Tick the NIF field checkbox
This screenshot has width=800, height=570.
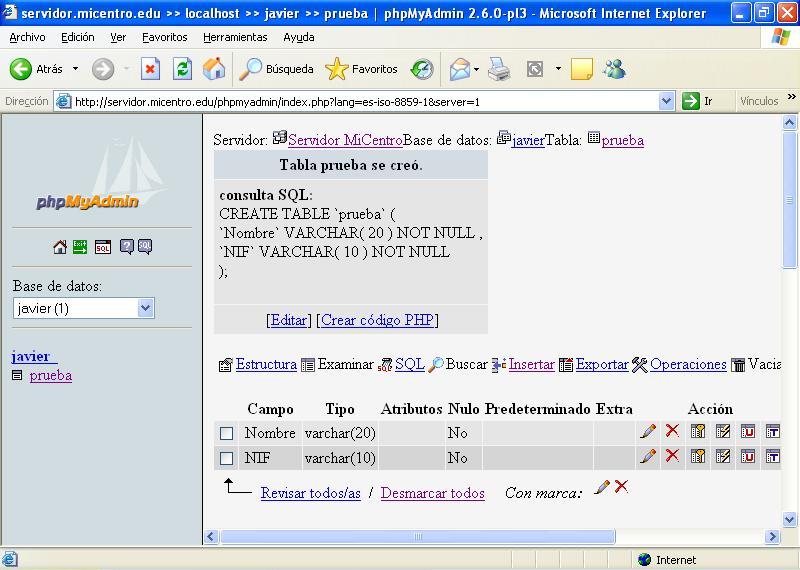click(226, 459)
